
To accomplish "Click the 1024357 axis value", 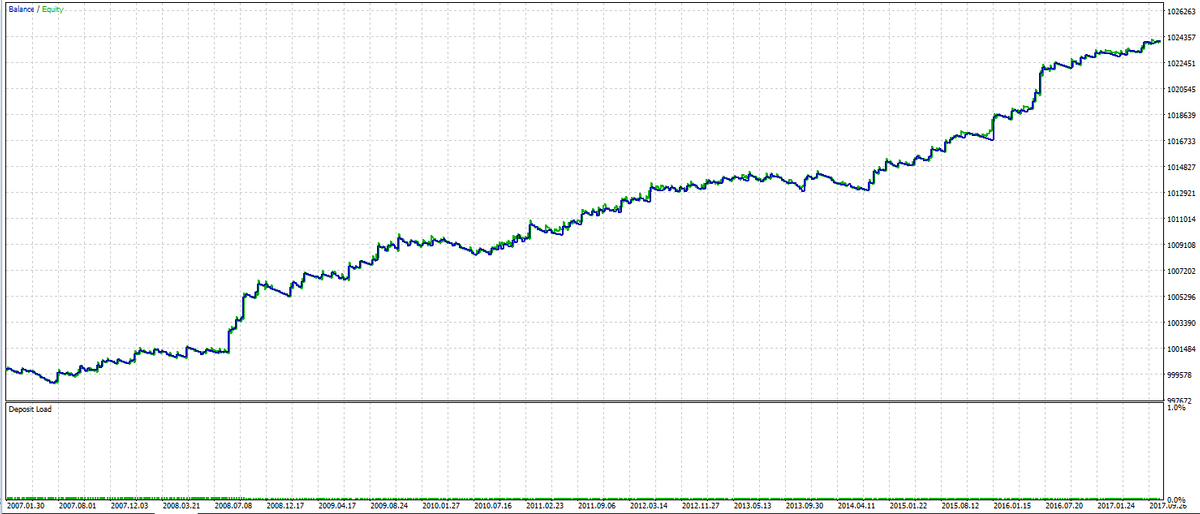I will pyautogui.click(x=1182, y=38).
